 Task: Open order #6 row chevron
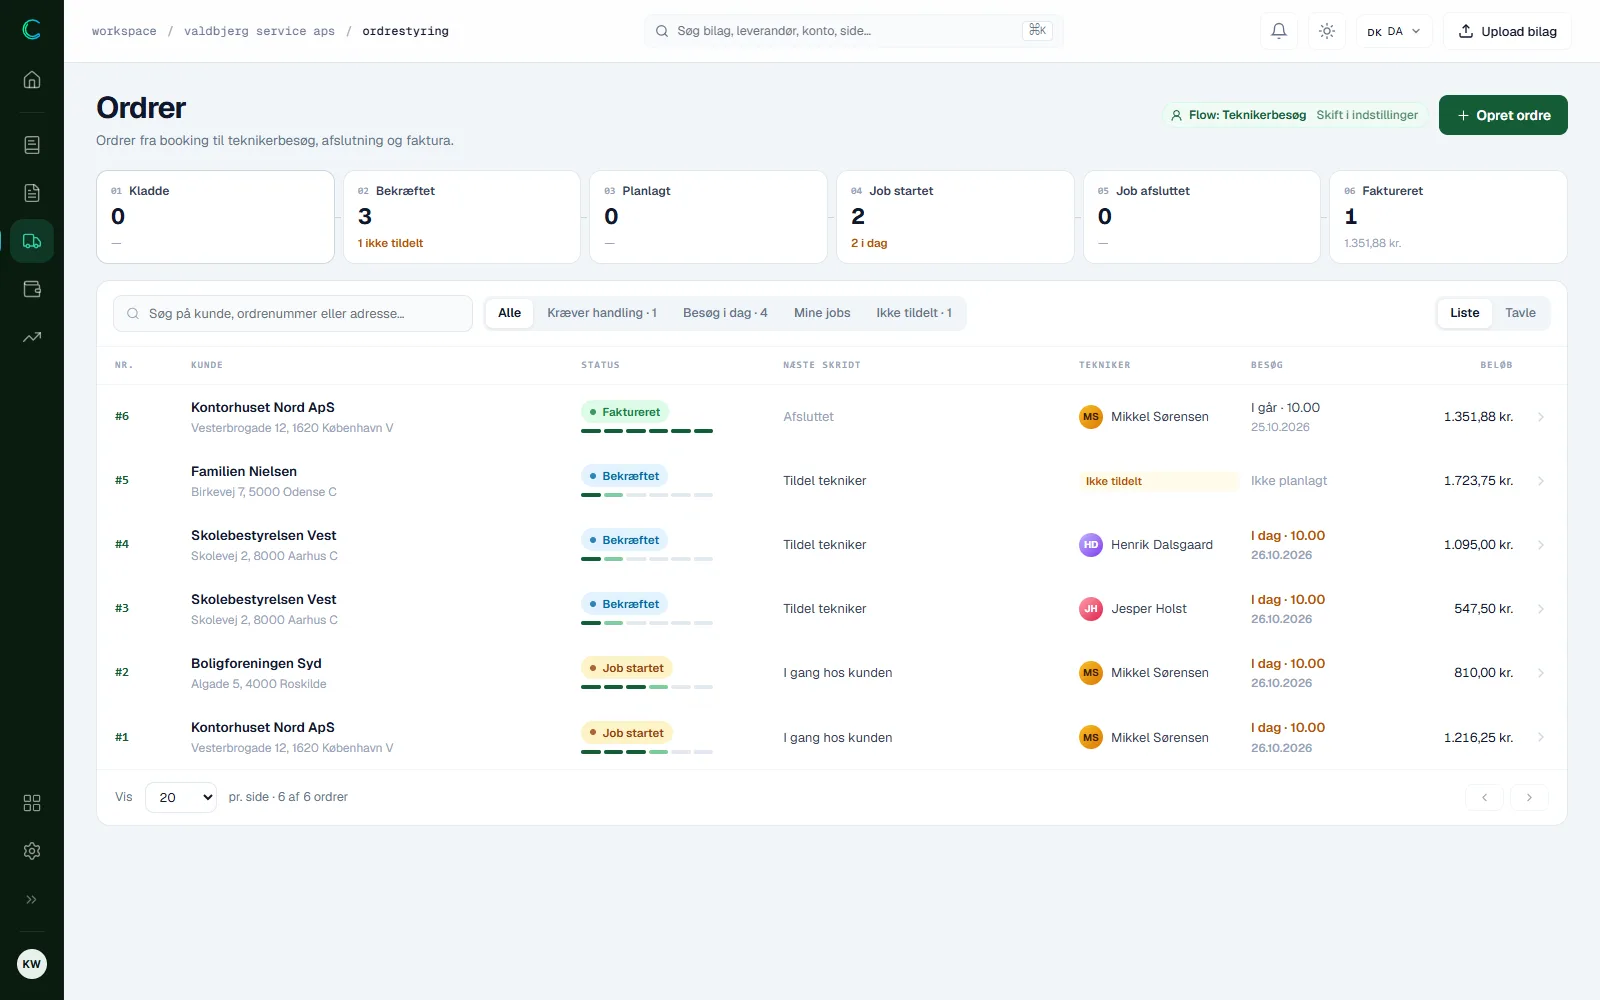coord(1541,417)
